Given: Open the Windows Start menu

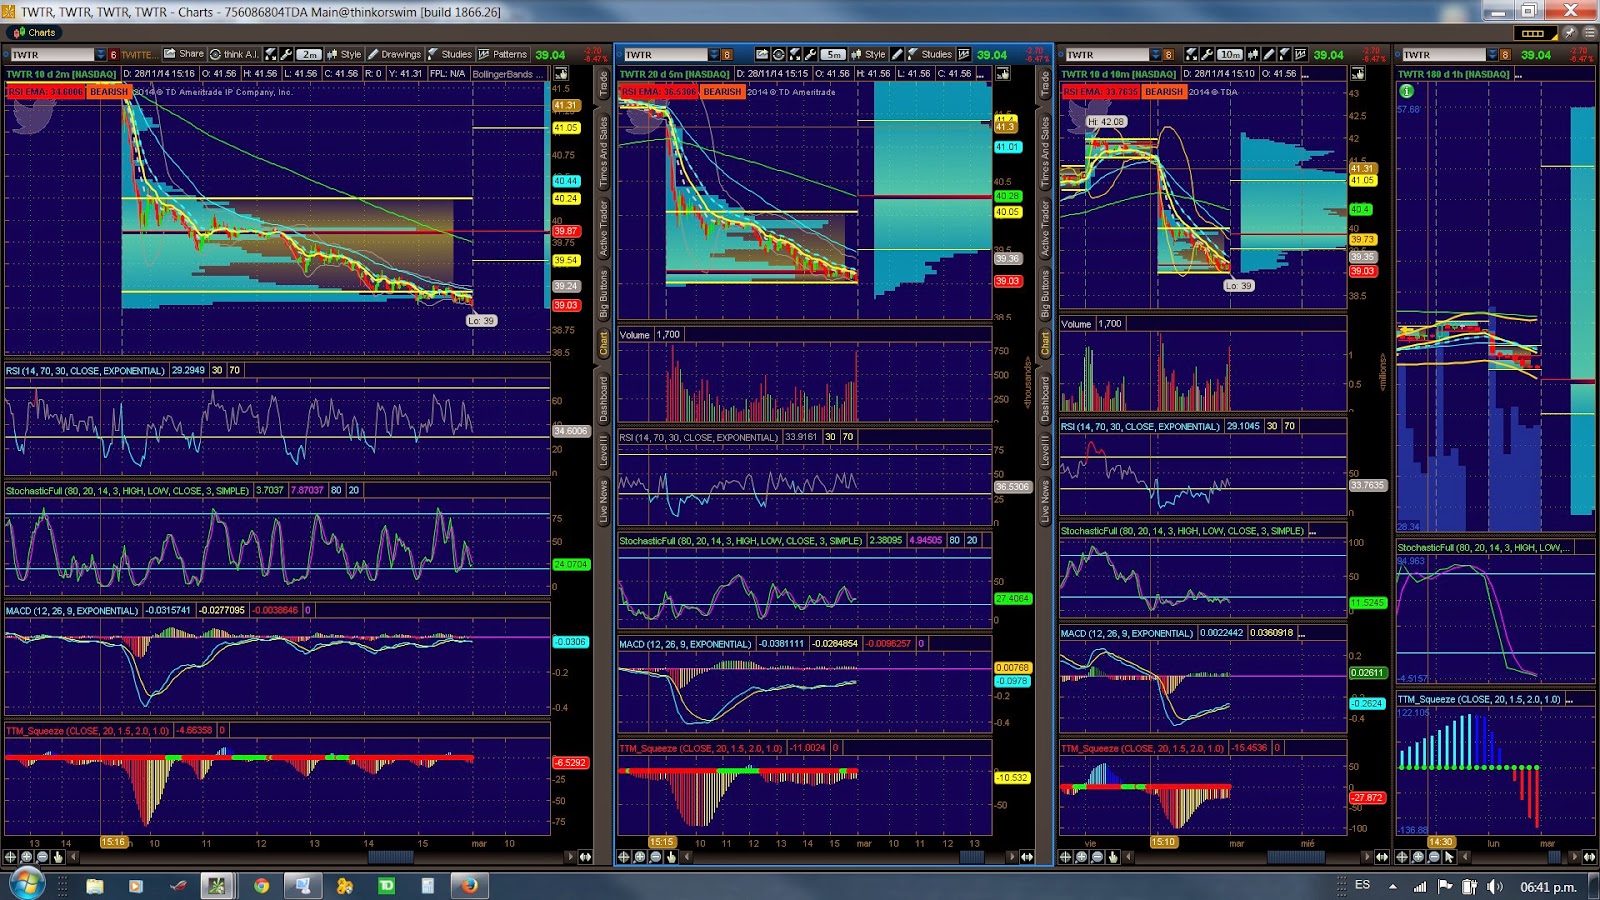Looking at the screenshot, I should click(26, 884).
